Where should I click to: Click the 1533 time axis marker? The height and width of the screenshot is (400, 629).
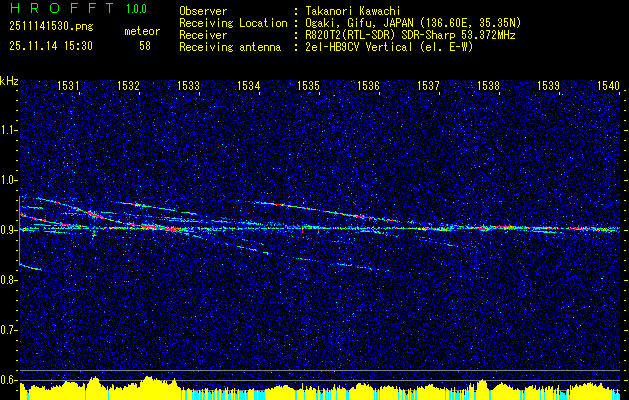188,85
